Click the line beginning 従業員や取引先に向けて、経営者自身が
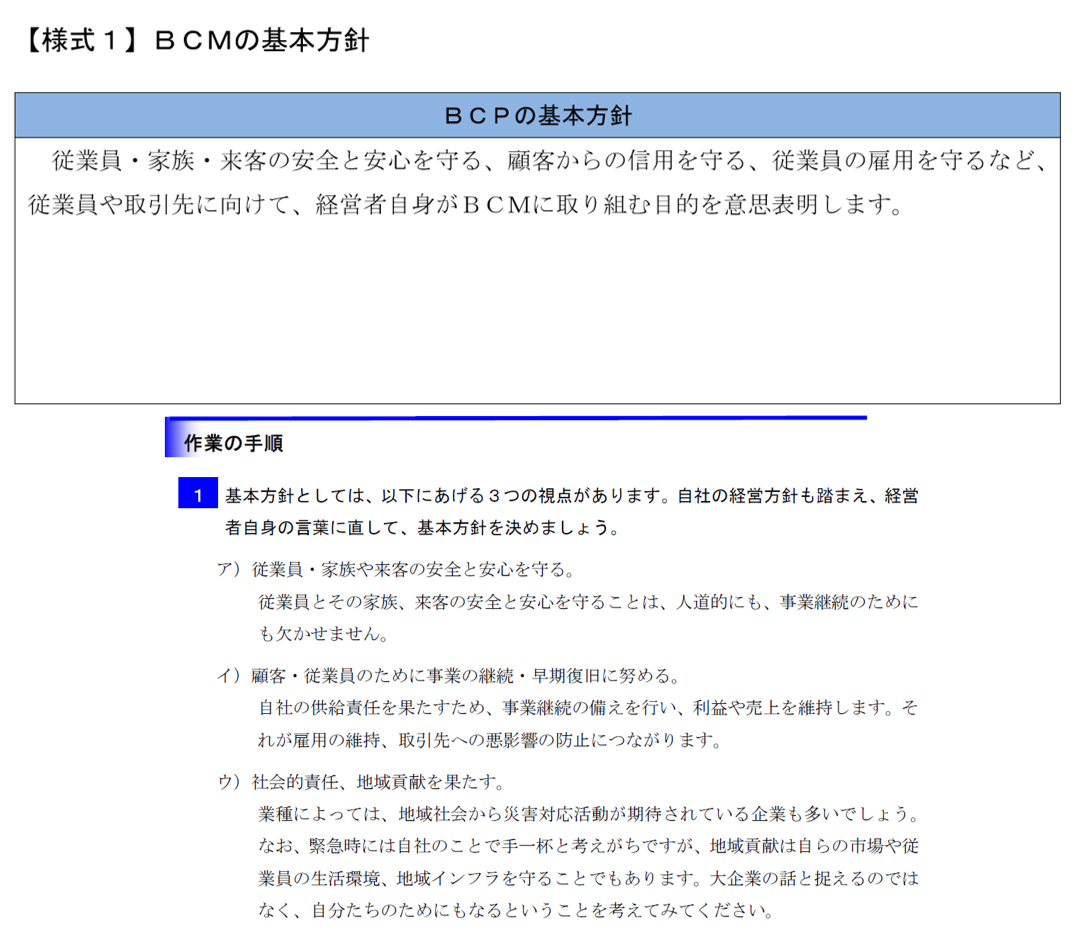Image resolution: width=1092 pixels, height=945 pixels. (466, 205)
